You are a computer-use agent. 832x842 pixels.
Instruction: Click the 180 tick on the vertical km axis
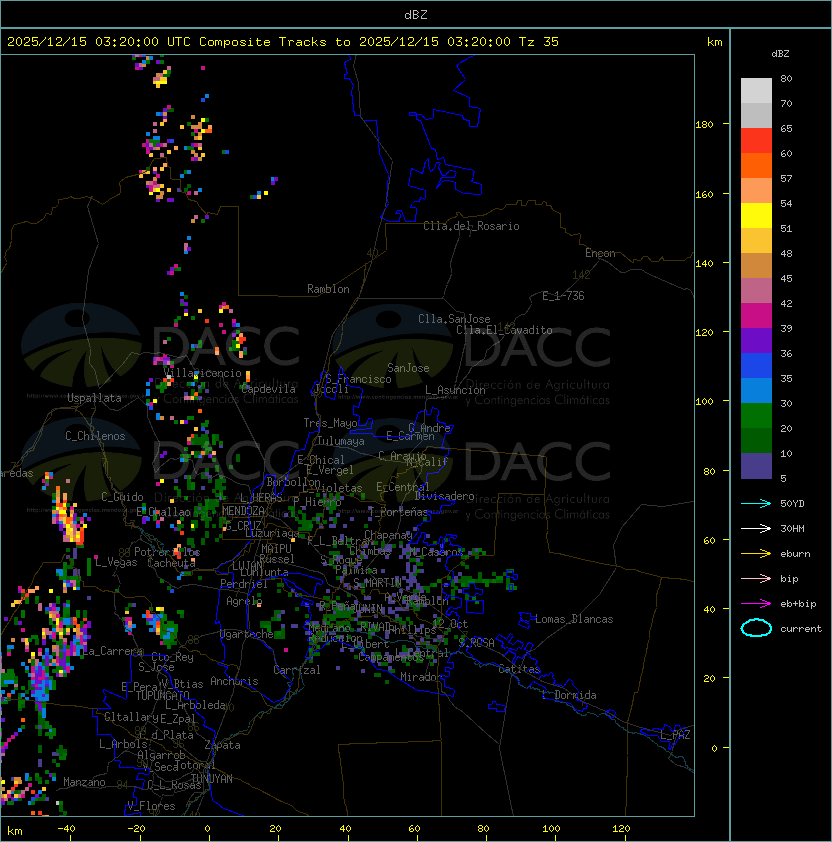(704, 124)
